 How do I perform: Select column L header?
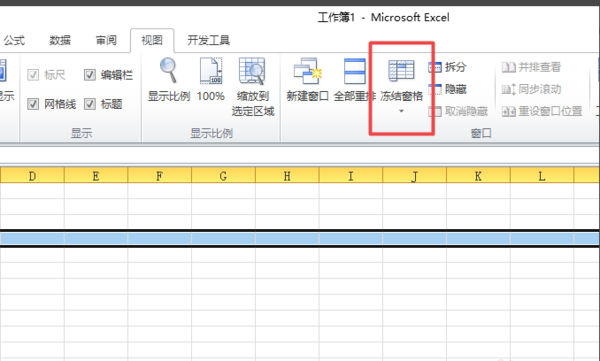tap(542, 175)
